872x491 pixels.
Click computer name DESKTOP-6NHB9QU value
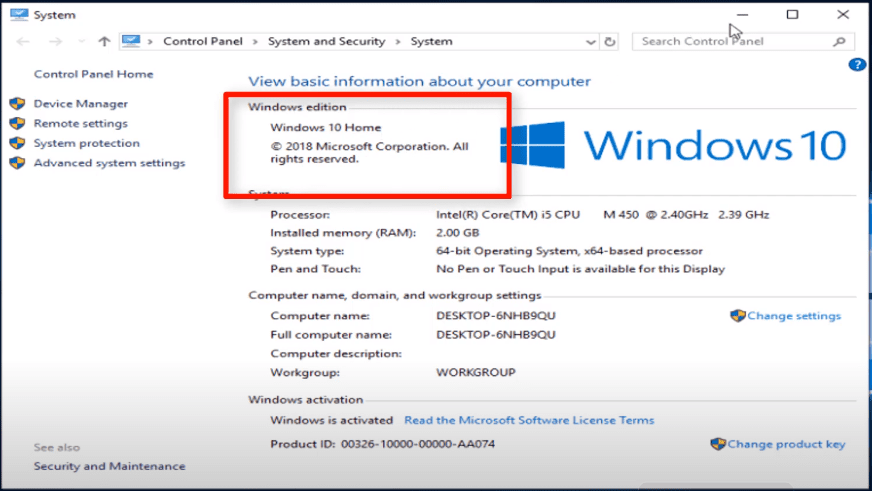click(496, 316)
